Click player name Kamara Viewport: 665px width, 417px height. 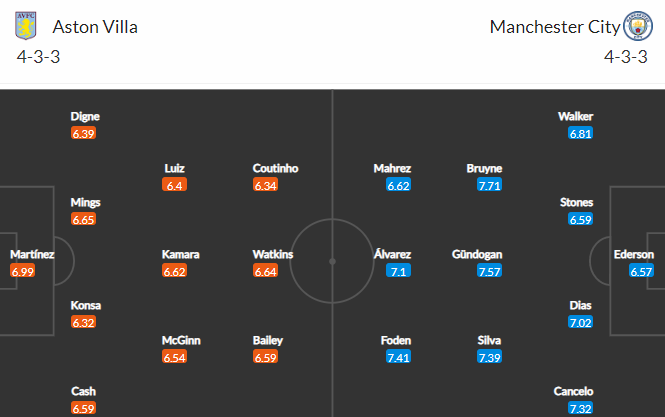(x=181, y=255)
